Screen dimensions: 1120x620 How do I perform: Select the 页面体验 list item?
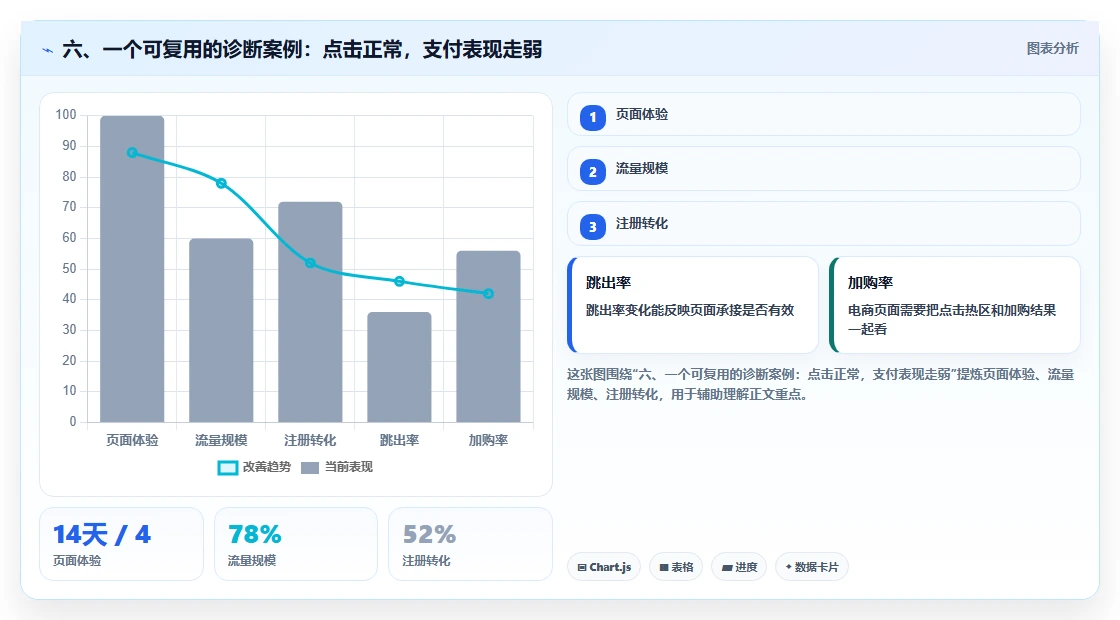coord(824,114)
